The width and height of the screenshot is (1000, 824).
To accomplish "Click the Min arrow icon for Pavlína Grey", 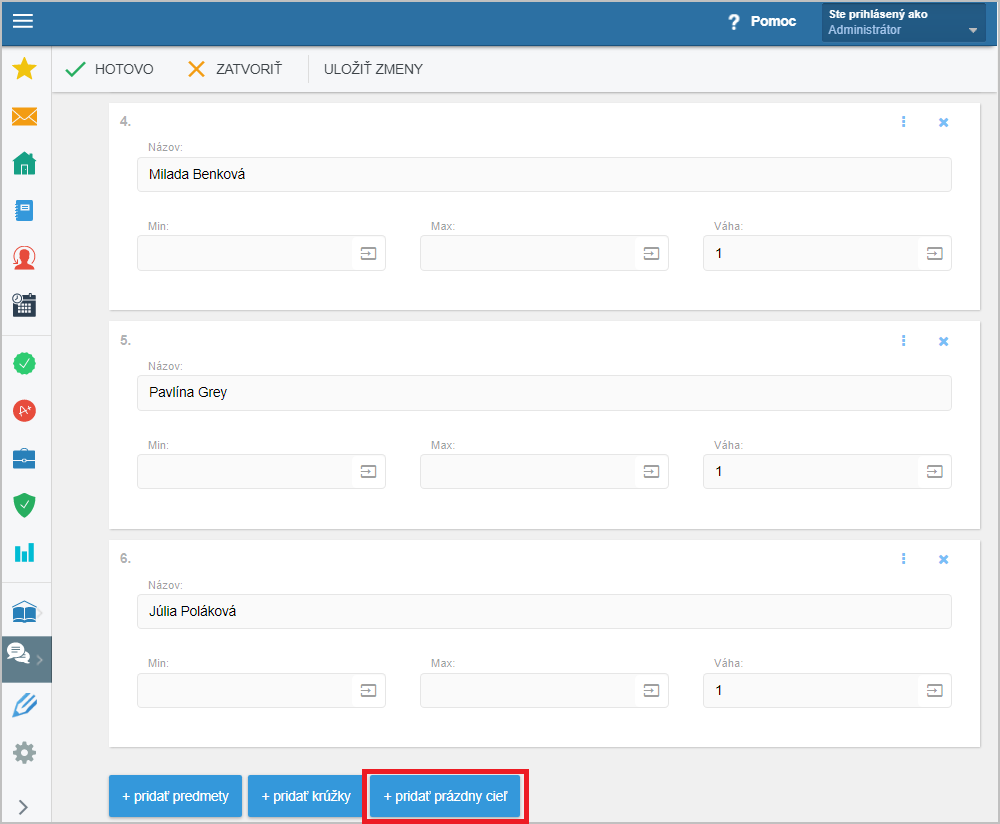I will pyautogui.click(x=369, y=471).
